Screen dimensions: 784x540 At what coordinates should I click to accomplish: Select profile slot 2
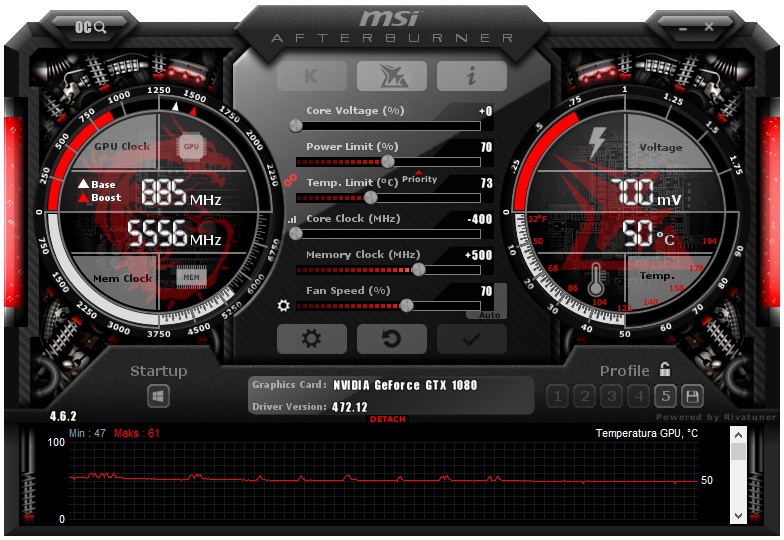point(584,396)
